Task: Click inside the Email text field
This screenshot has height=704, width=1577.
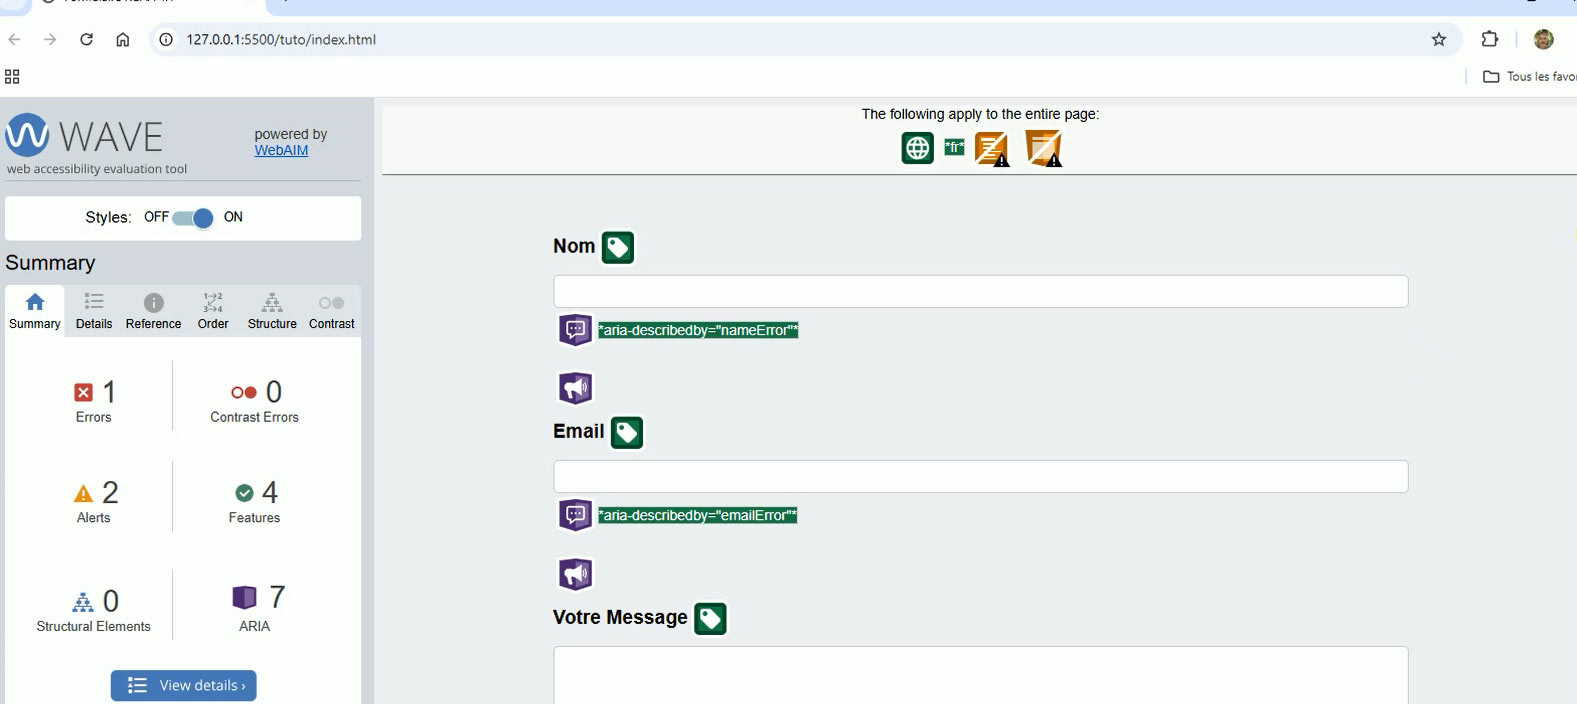Action: pos(981,476)
